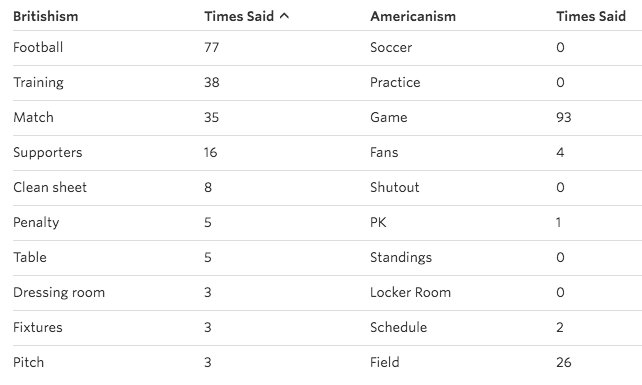Click the Standings cell
The image size is (642, 385).
point(401,258)
